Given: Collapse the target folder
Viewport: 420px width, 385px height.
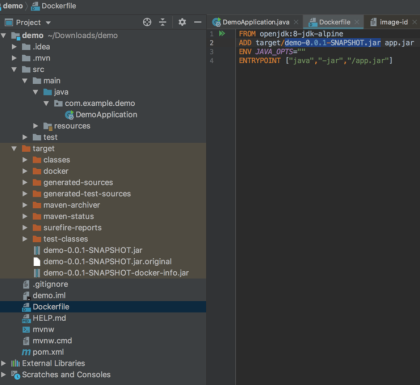Looking at the screenshot, I should click(14, 148).
